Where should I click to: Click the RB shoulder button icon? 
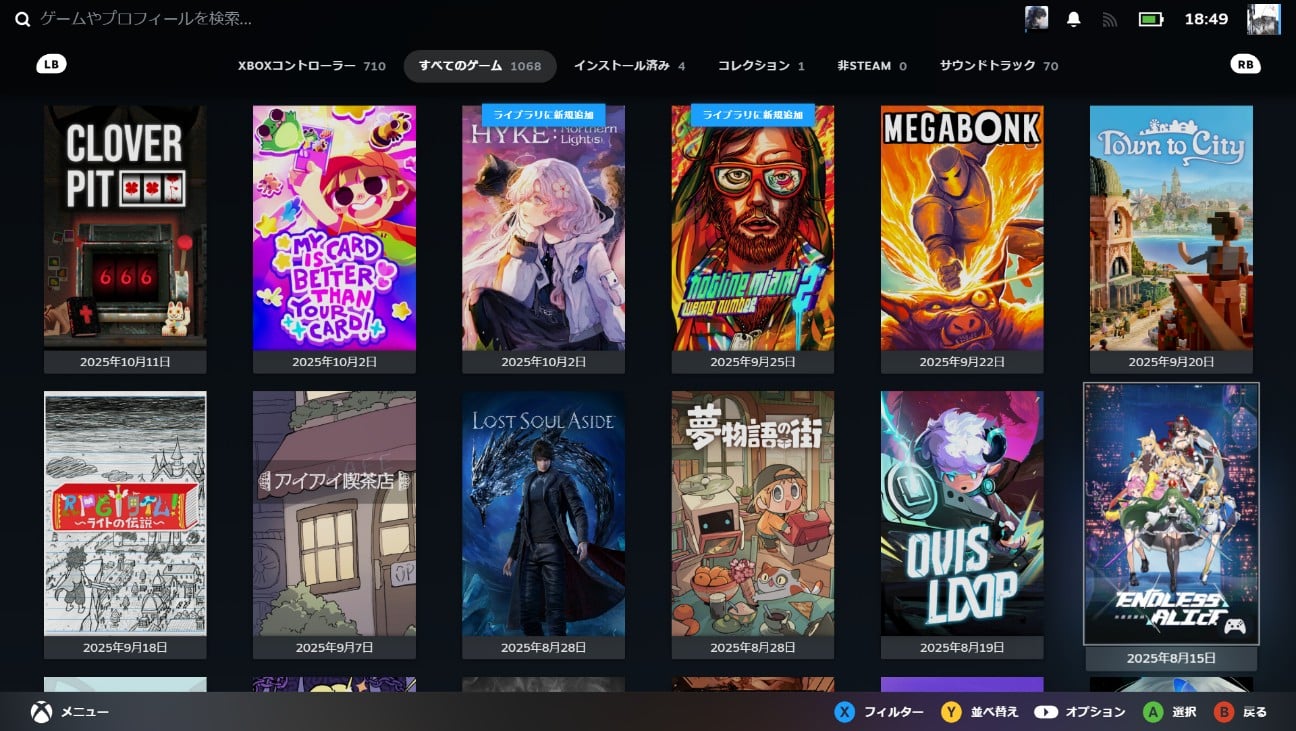click(x=1245, y=65)
